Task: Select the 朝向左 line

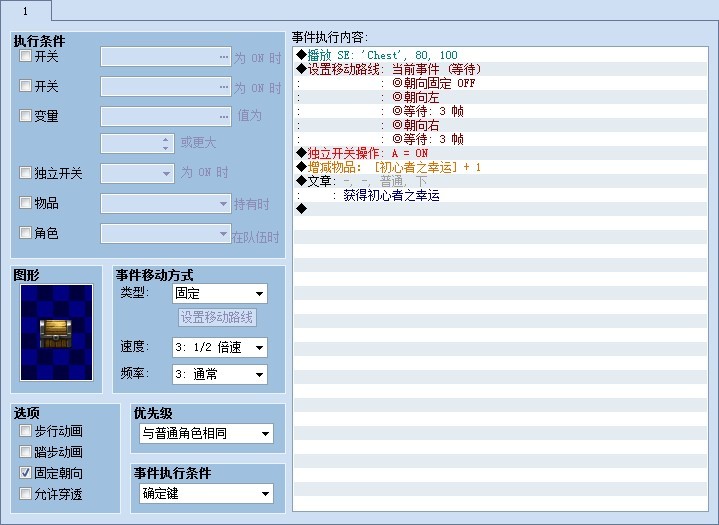Action: click(500, 97)
